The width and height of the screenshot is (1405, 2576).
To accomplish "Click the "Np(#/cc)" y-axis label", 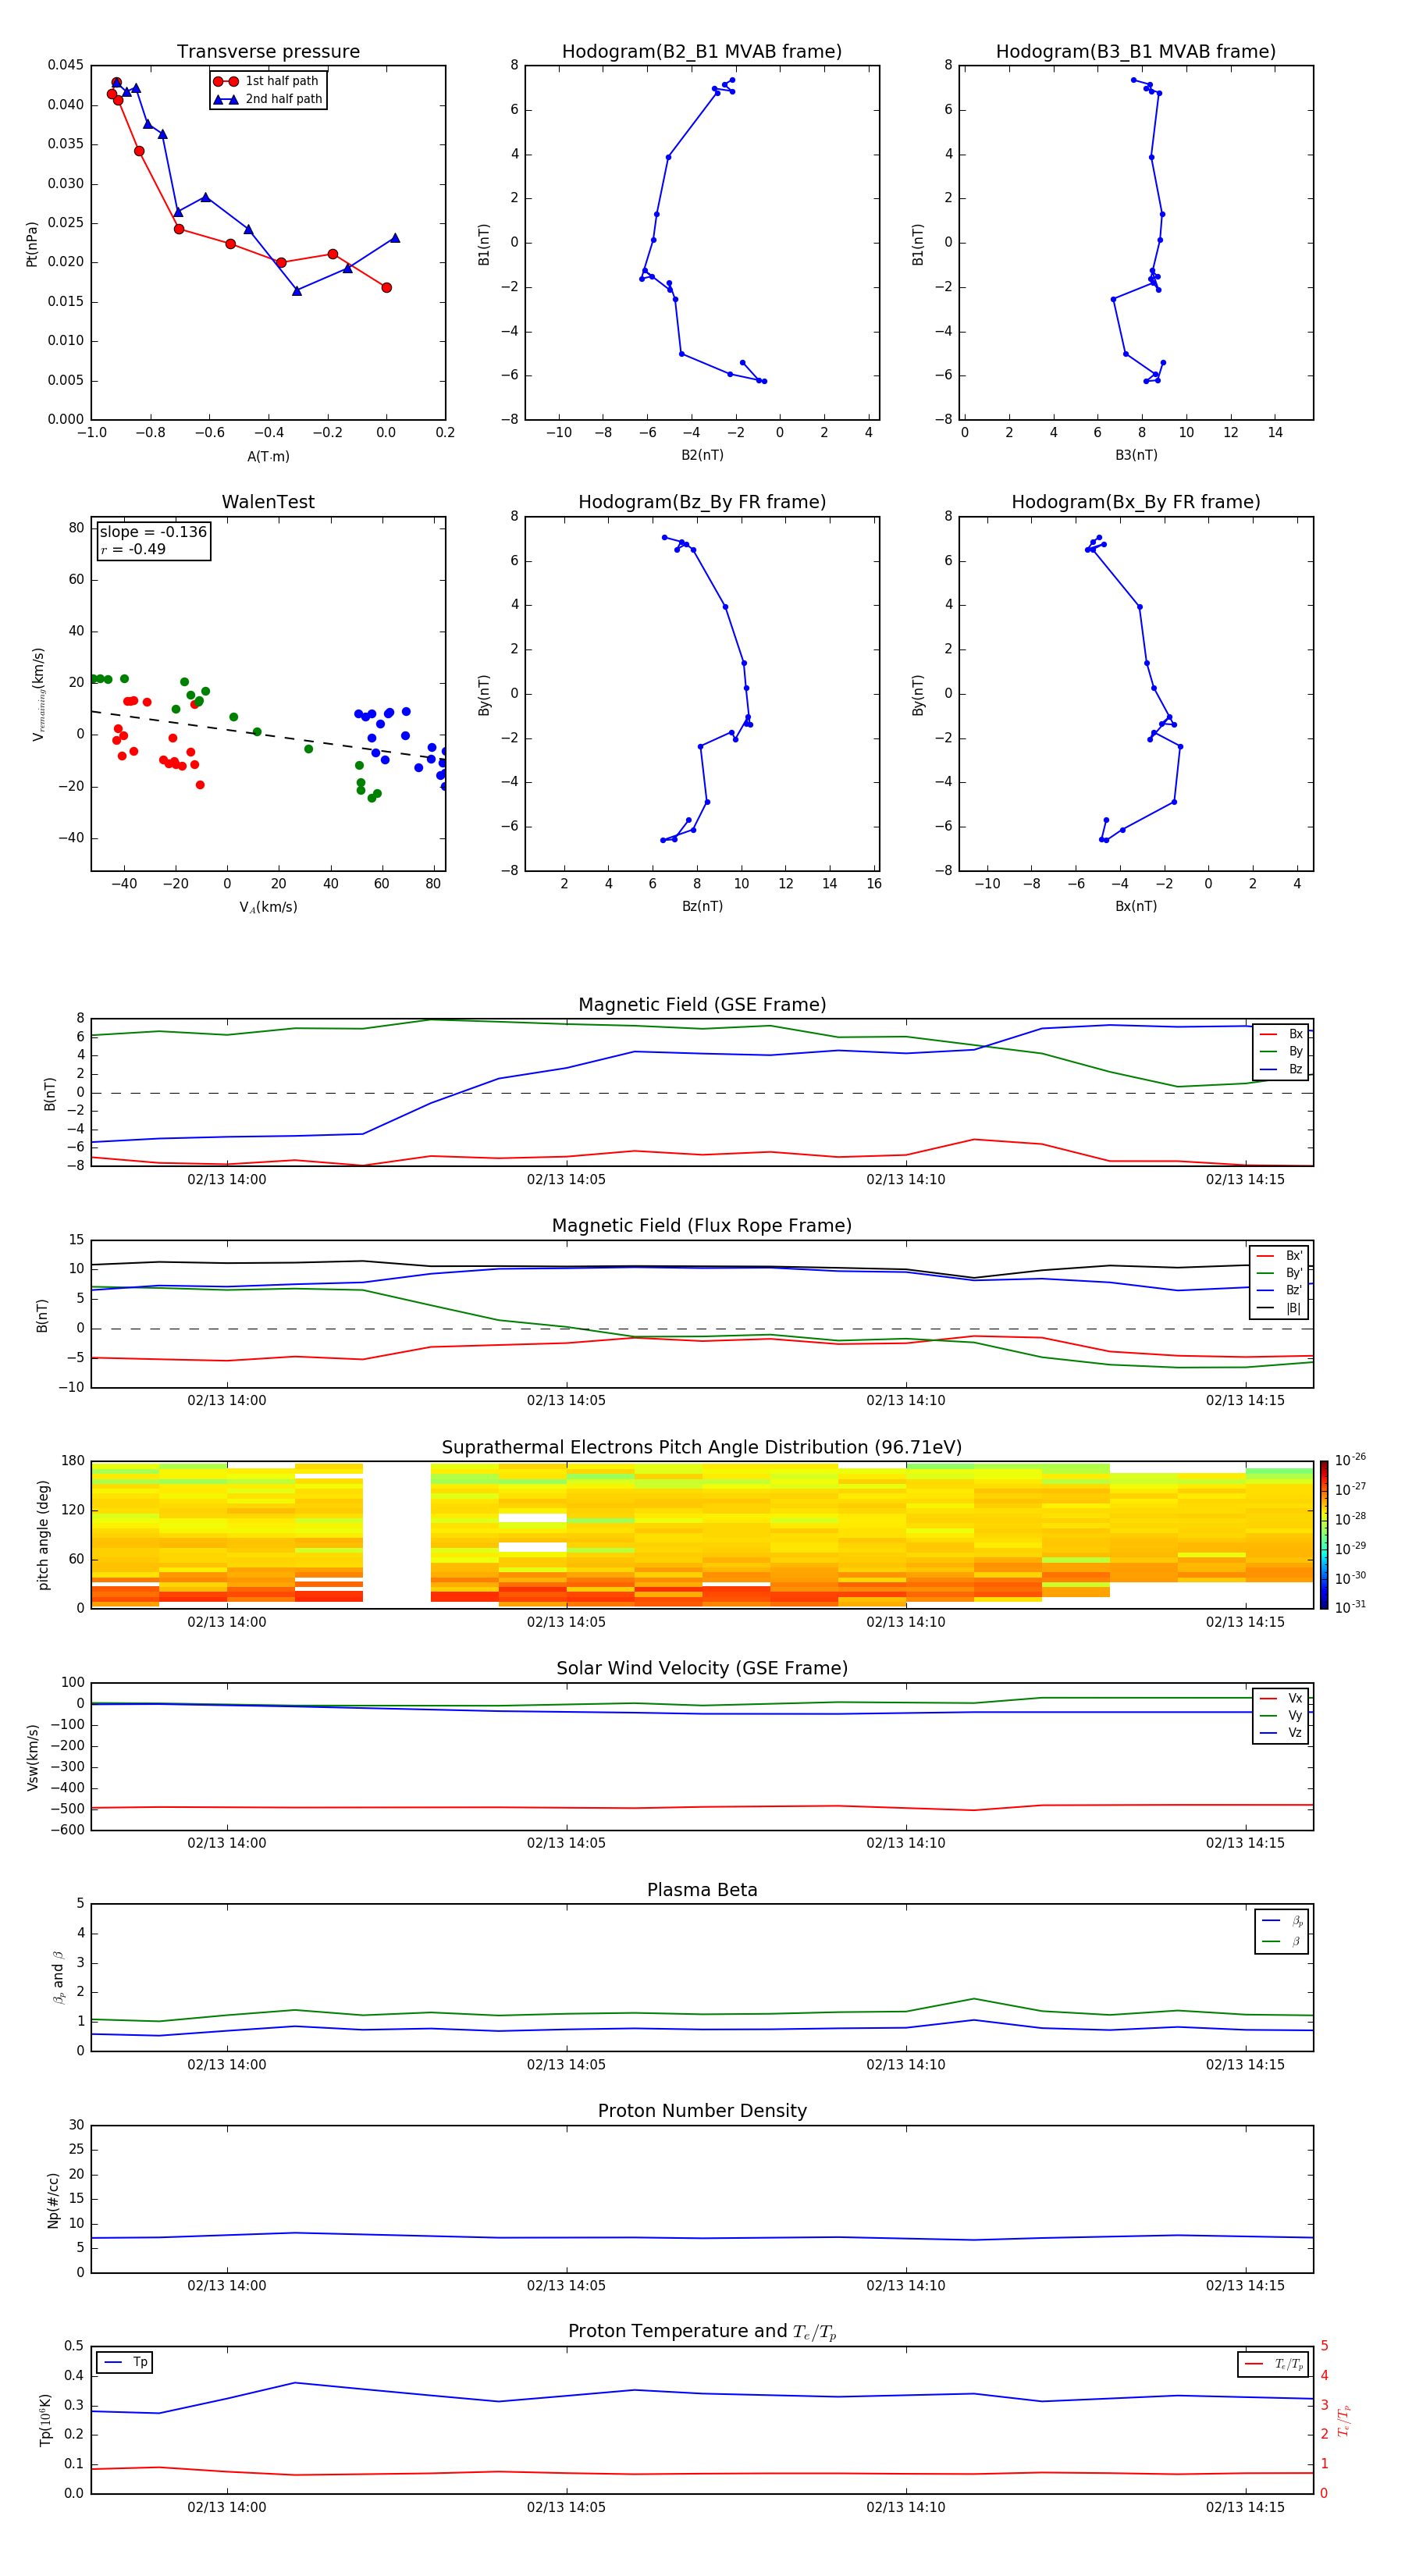I will point(52,2200).
